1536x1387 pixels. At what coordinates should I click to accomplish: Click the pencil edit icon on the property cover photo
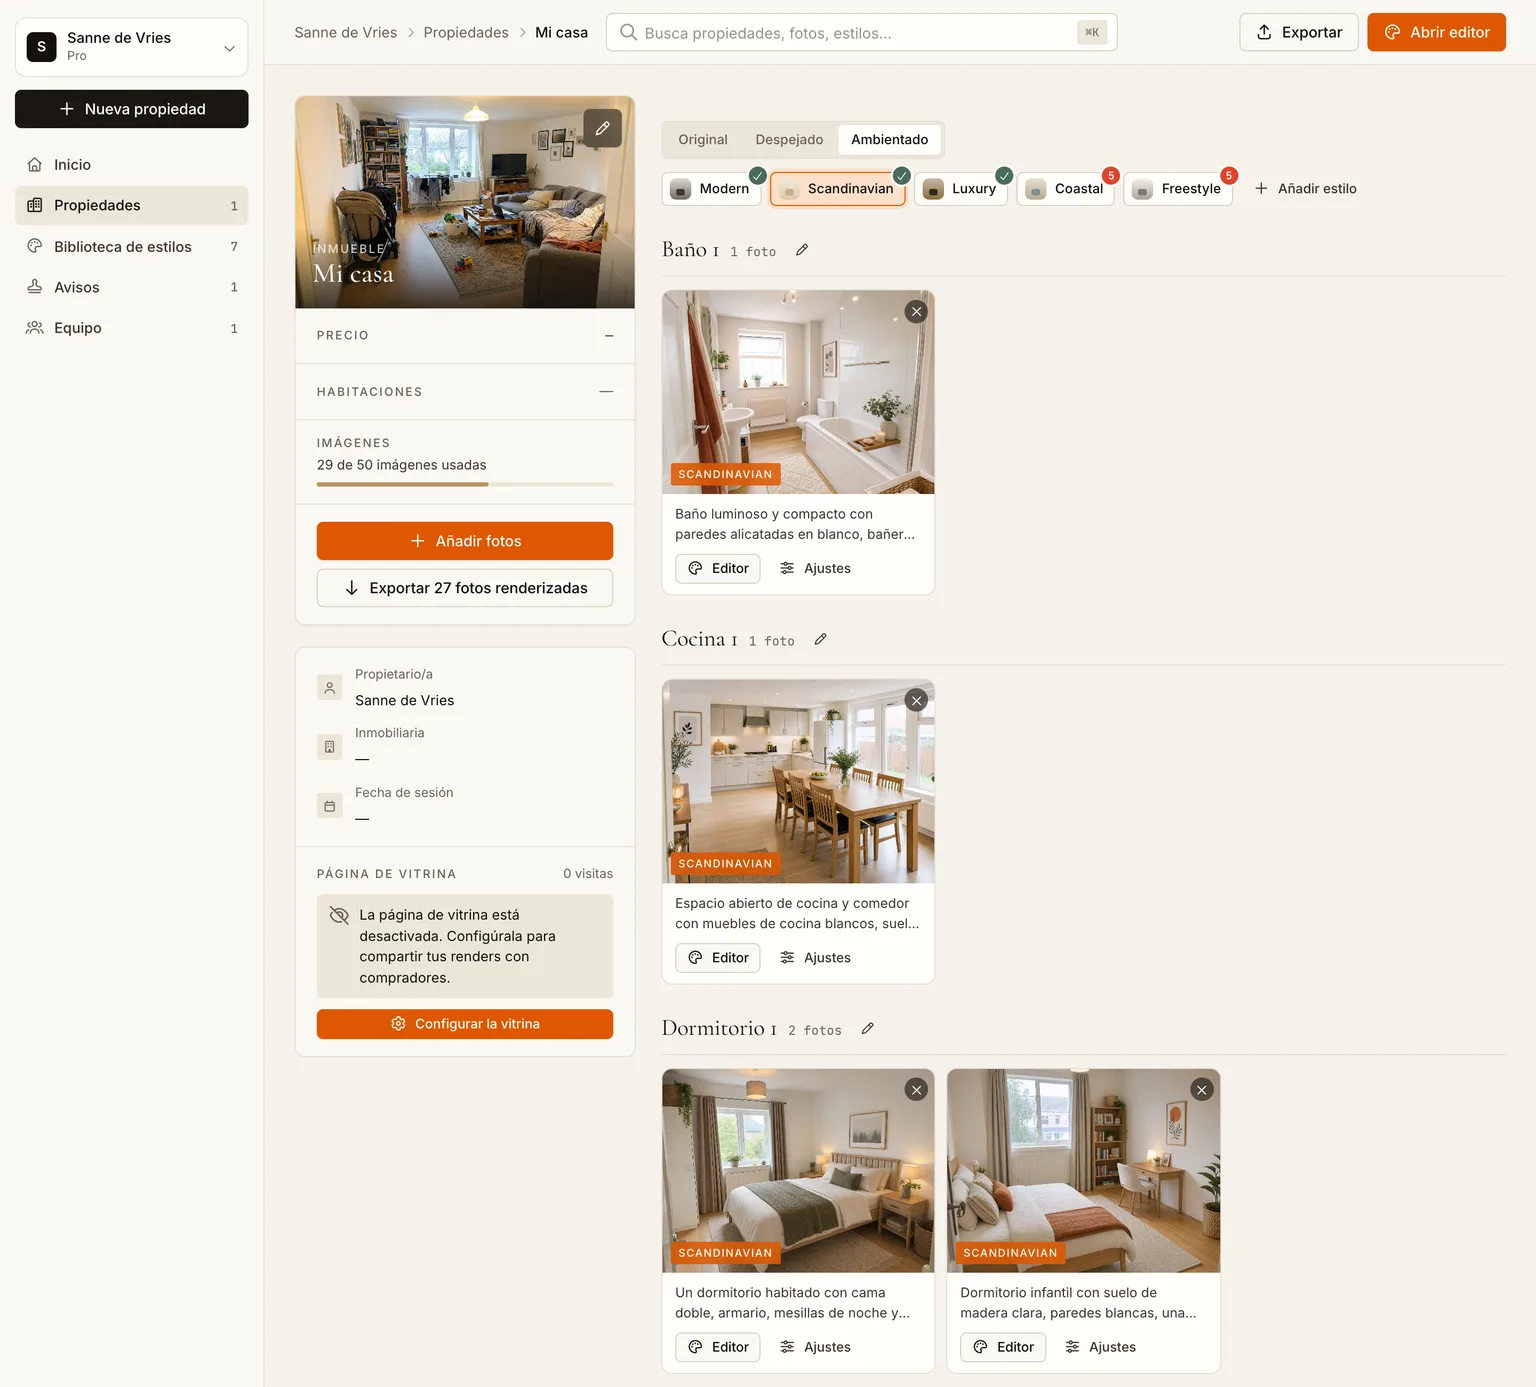pyautogui.click(x=602, y=128)
